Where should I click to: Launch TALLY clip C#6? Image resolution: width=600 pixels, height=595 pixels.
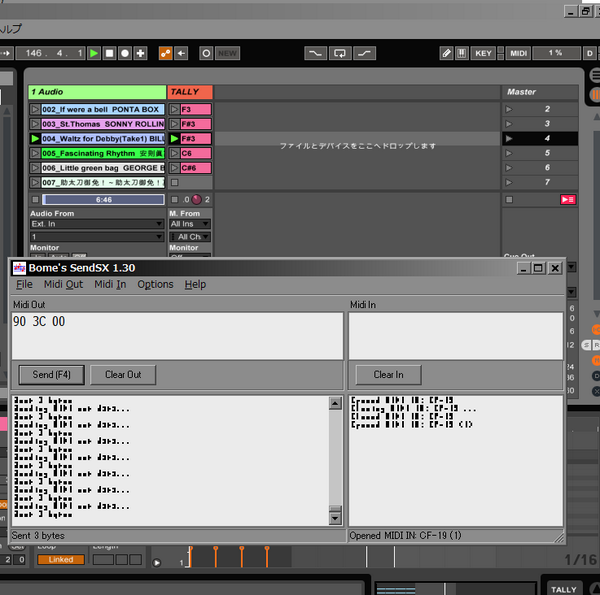pyautogui.click(x=174, y=168)
